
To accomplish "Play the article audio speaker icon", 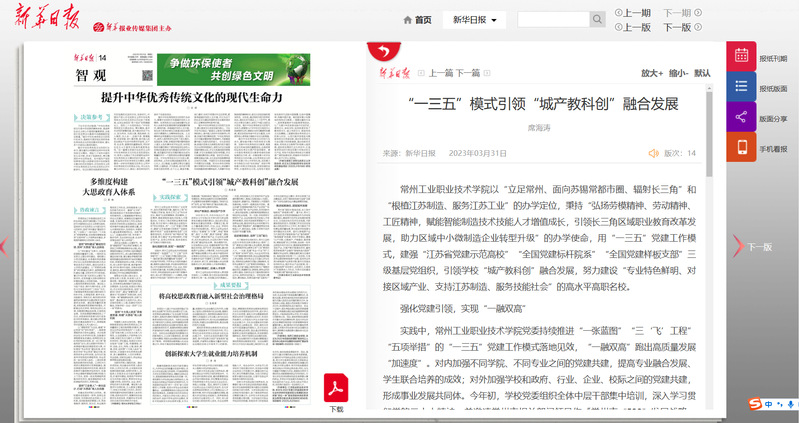I will pos(654,153).
